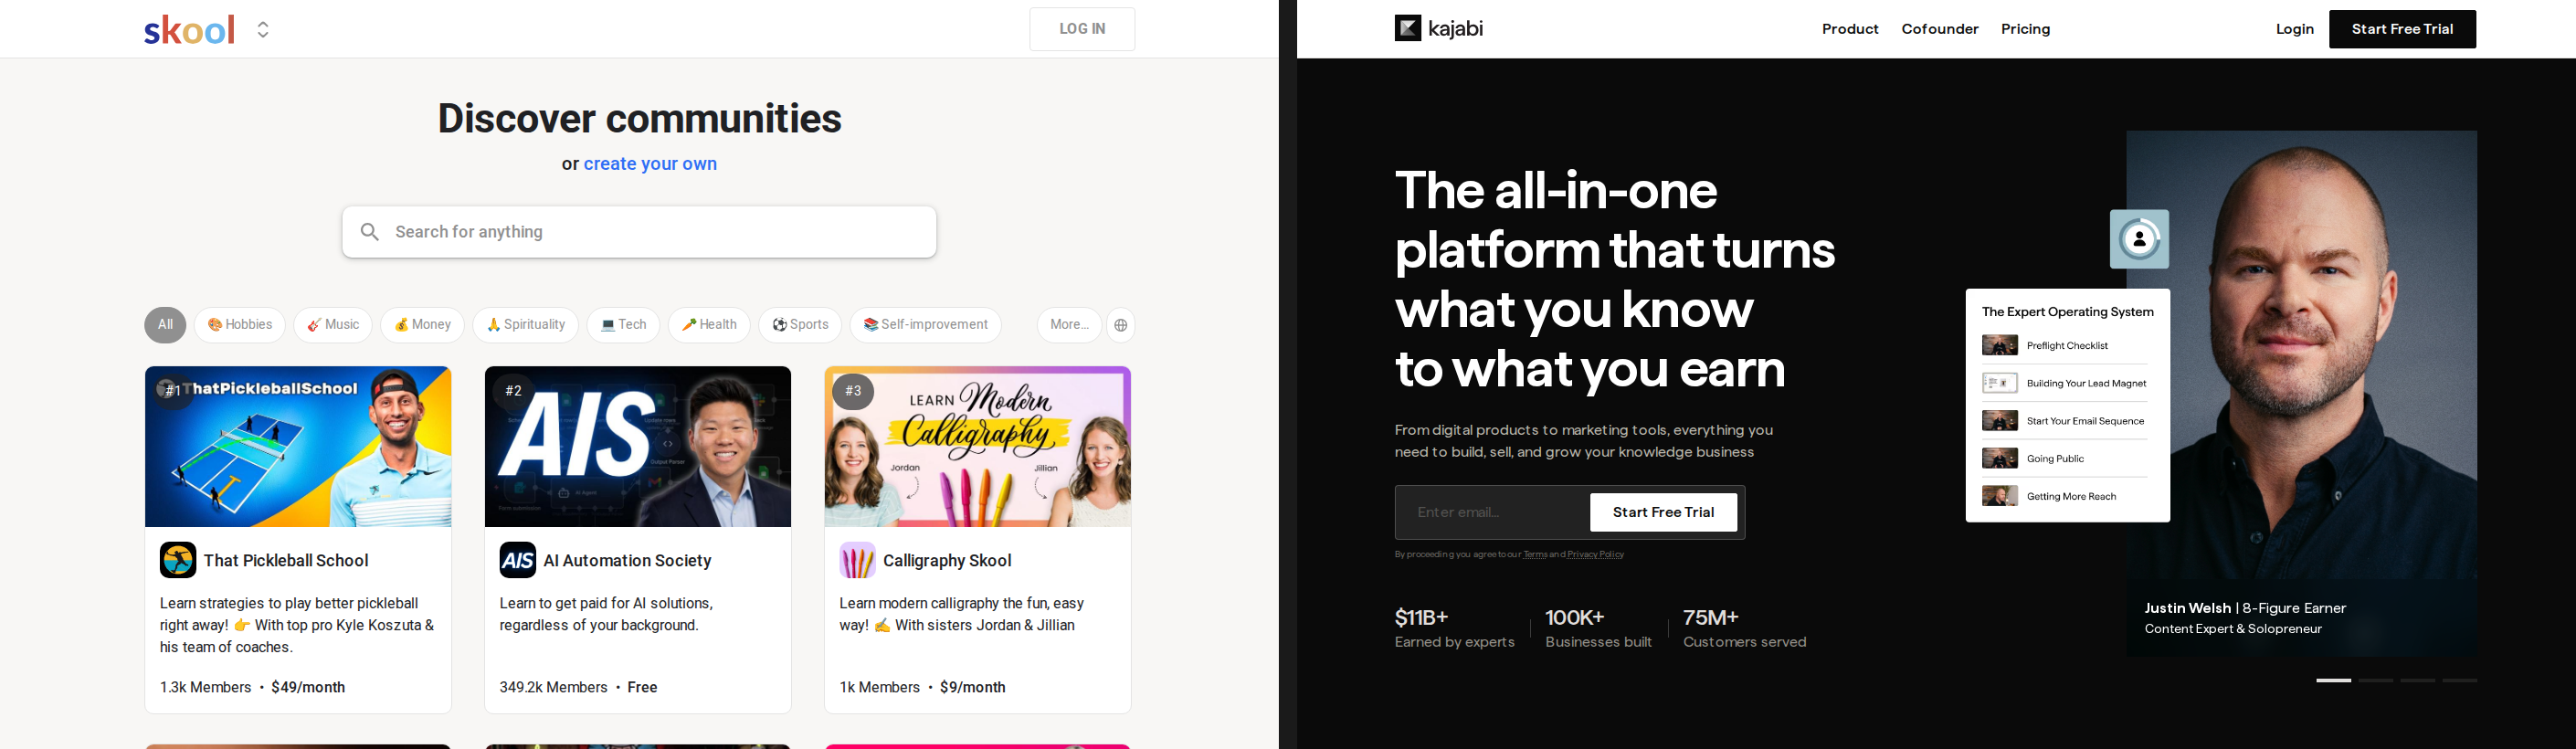The height and width of the screenshot is (749, 2576).
Task: Open the Product menu on Kajabi
Action: [1850, 29]
